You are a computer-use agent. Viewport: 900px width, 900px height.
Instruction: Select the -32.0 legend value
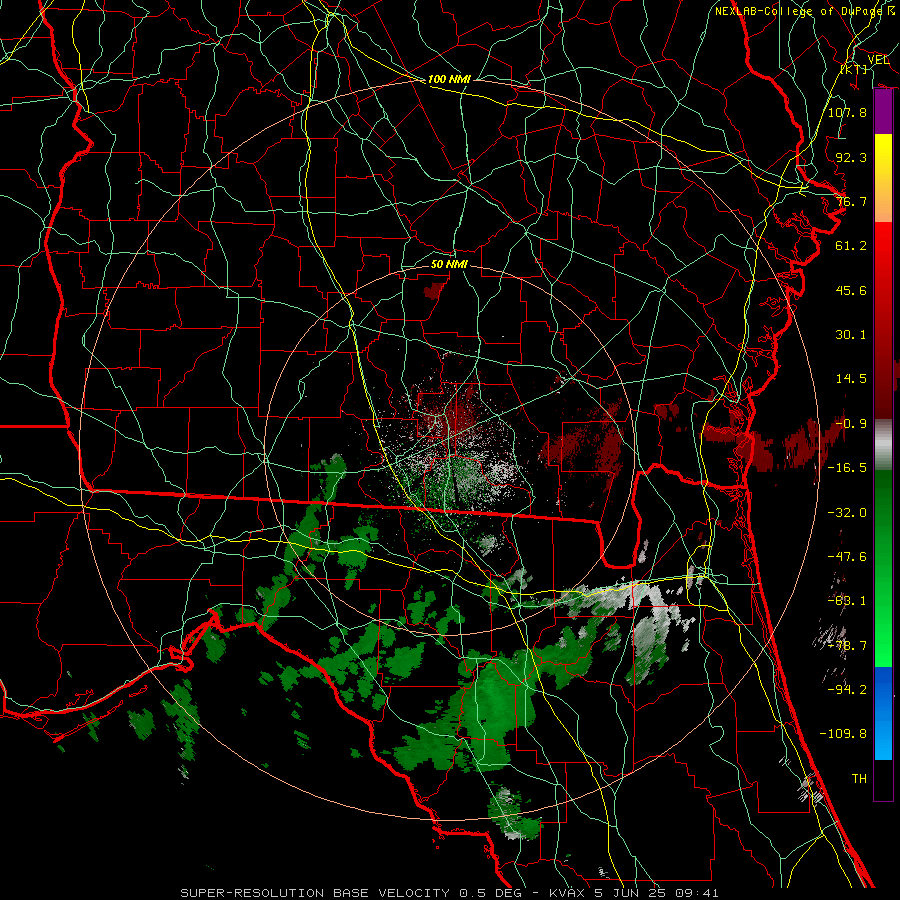(847, 513)
